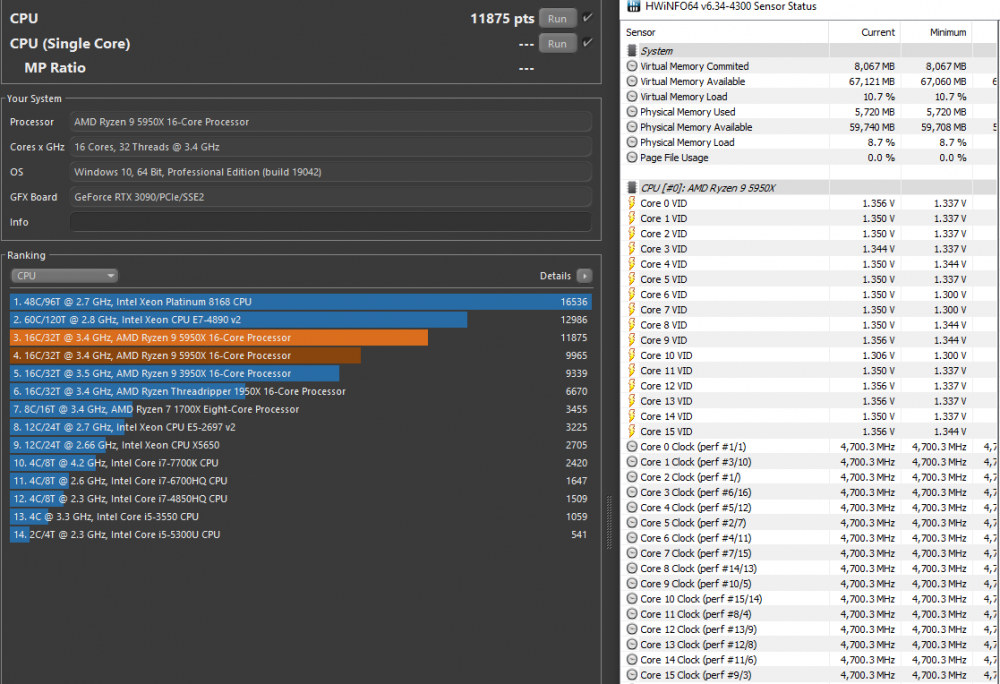Click the System group chip icon
This screenshot has width=1000, height=684.
pos(632,50)
